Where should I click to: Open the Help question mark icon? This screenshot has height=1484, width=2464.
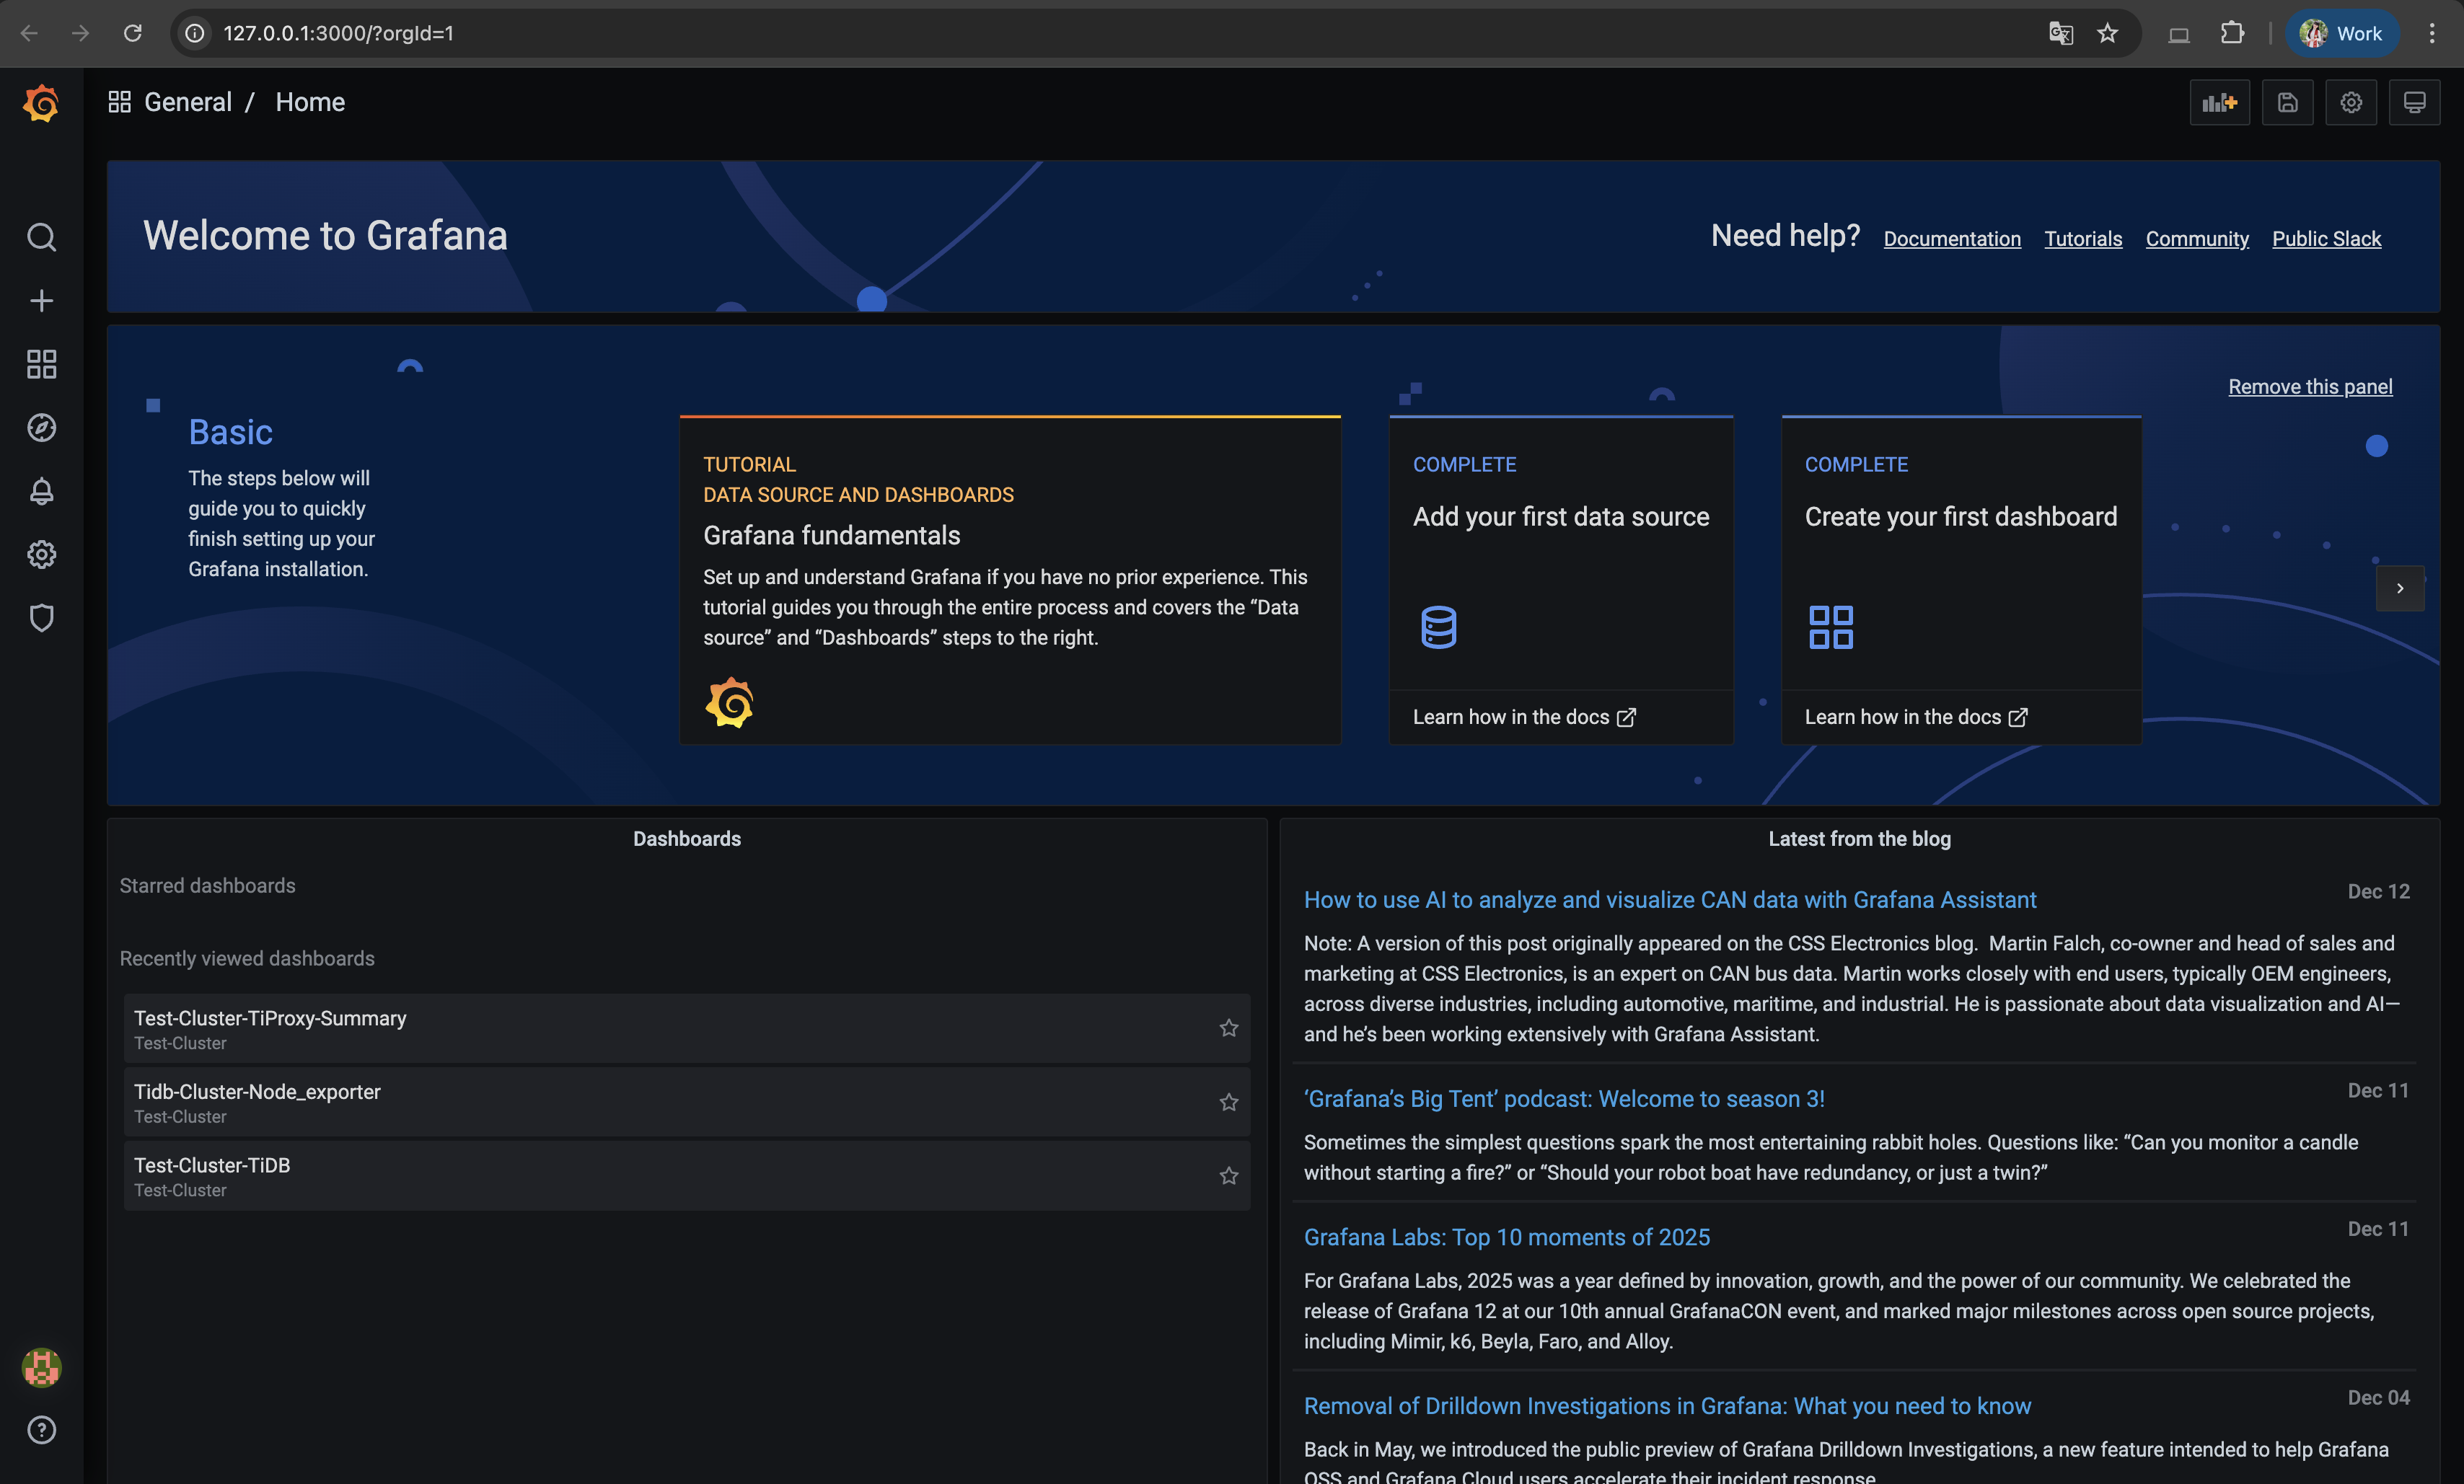[x=41, y=1430]
